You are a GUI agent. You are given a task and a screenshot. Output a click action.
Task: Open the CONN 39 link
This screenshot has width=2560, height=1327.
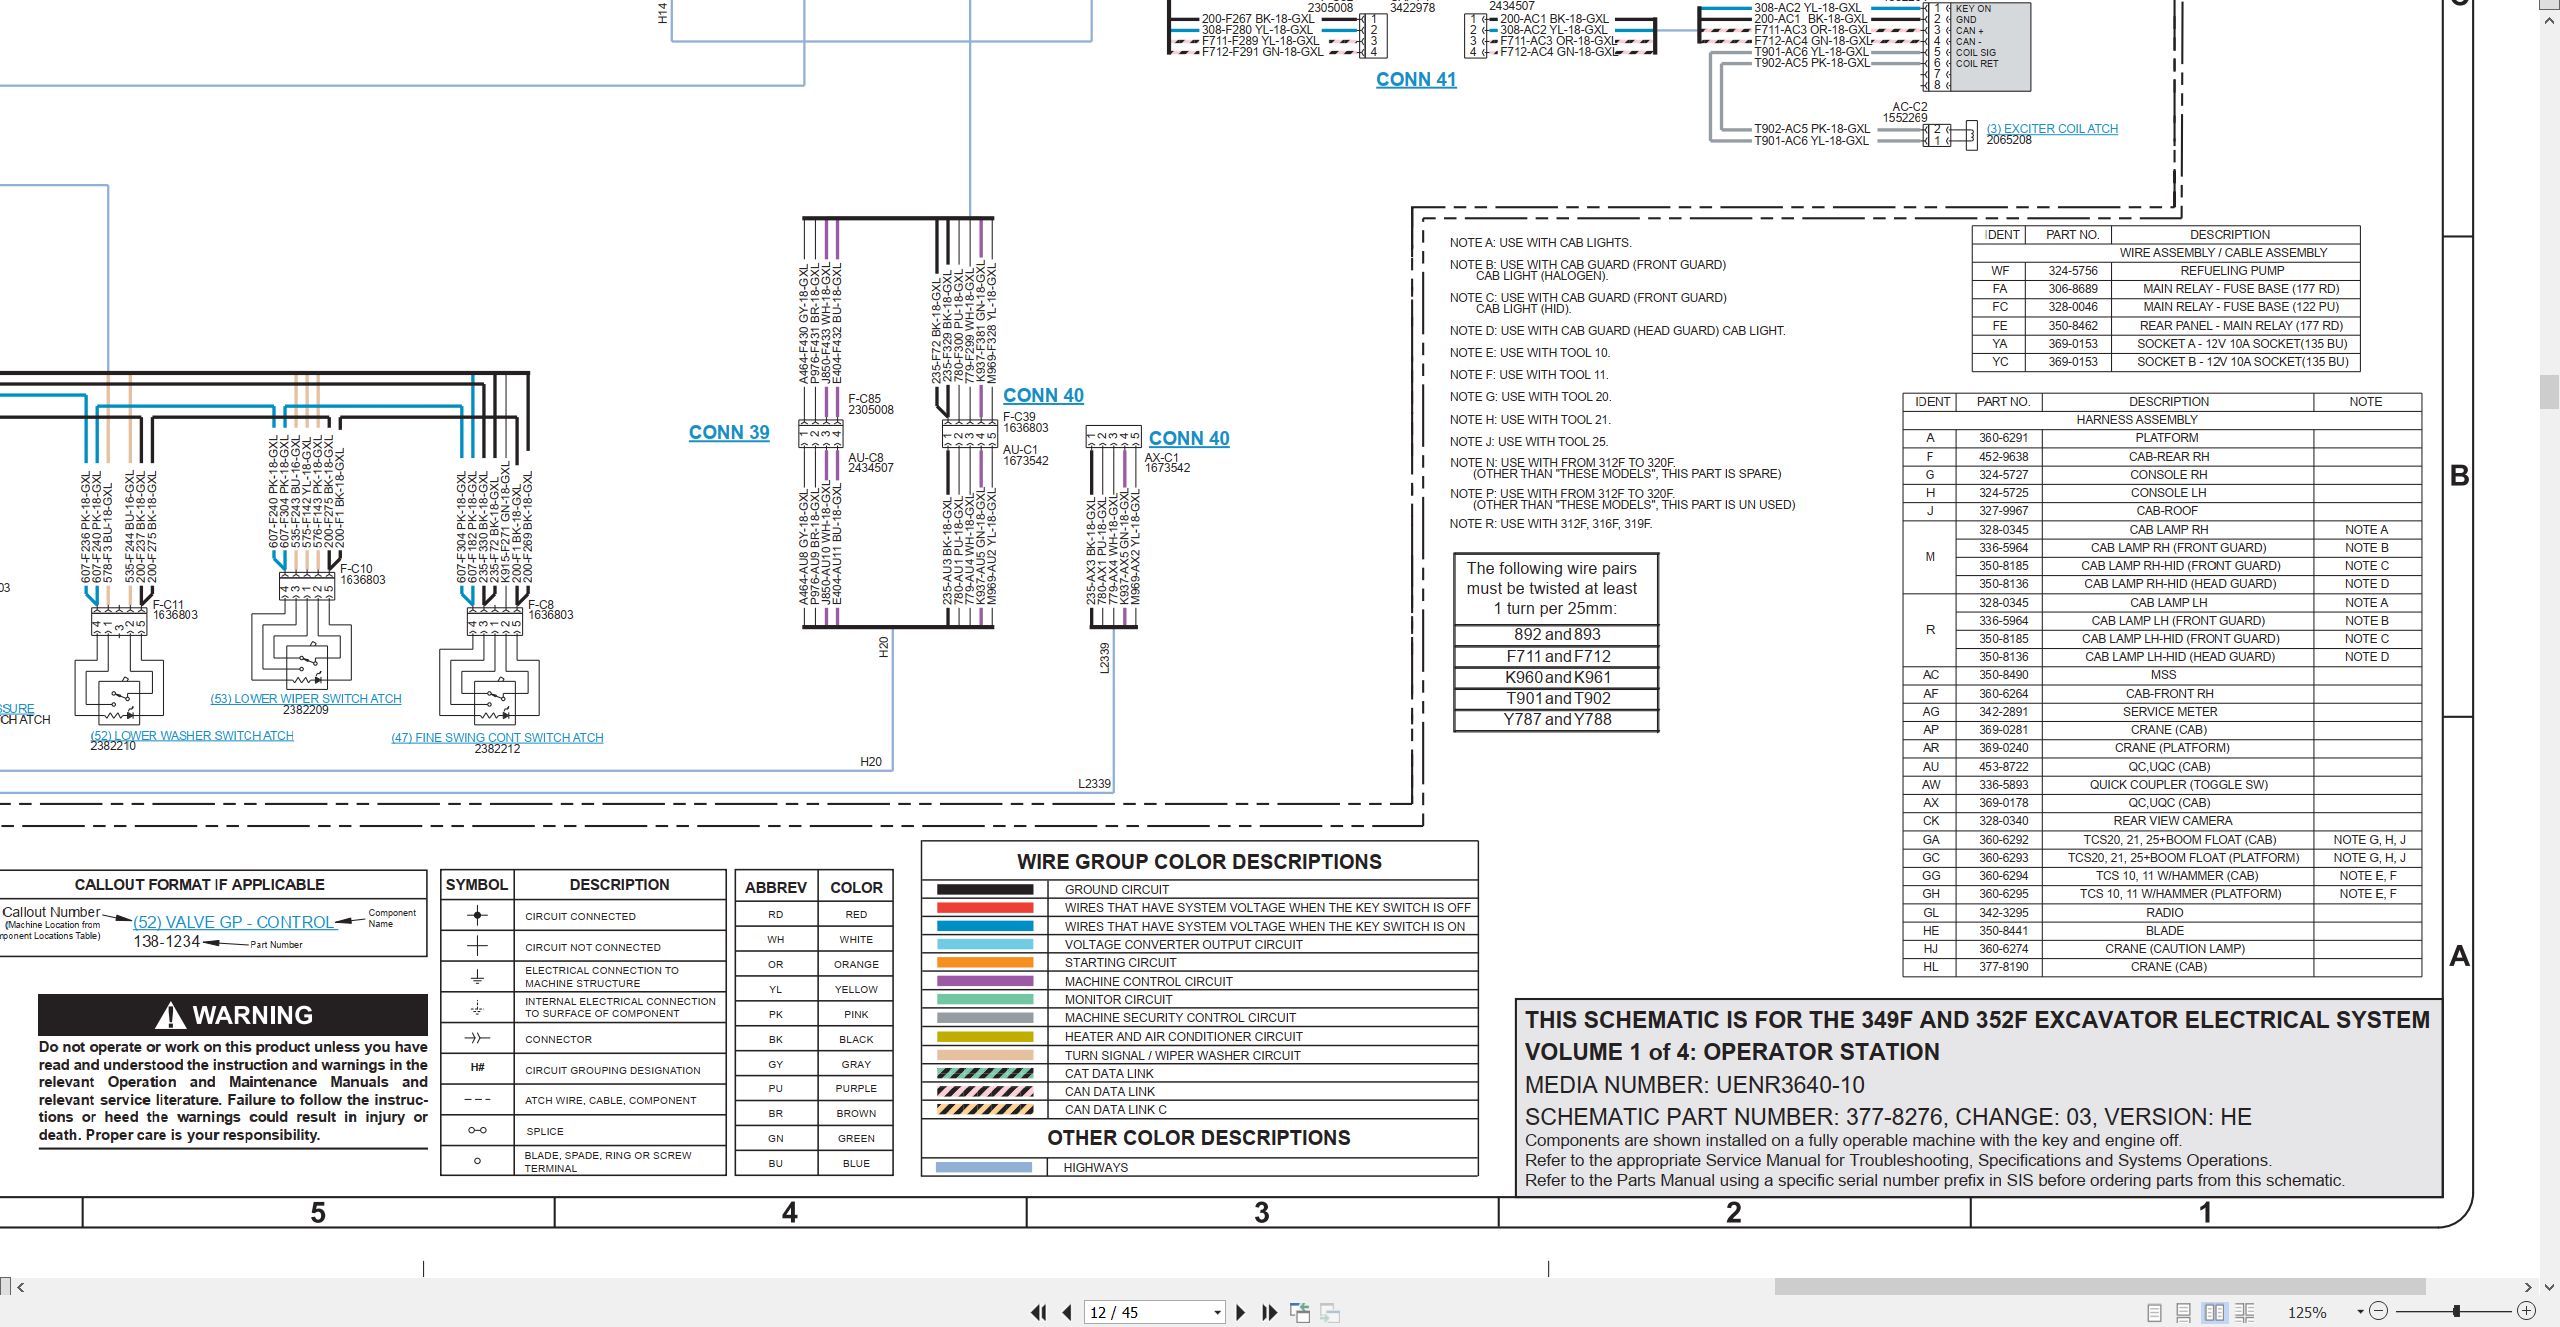click(729, 433)
